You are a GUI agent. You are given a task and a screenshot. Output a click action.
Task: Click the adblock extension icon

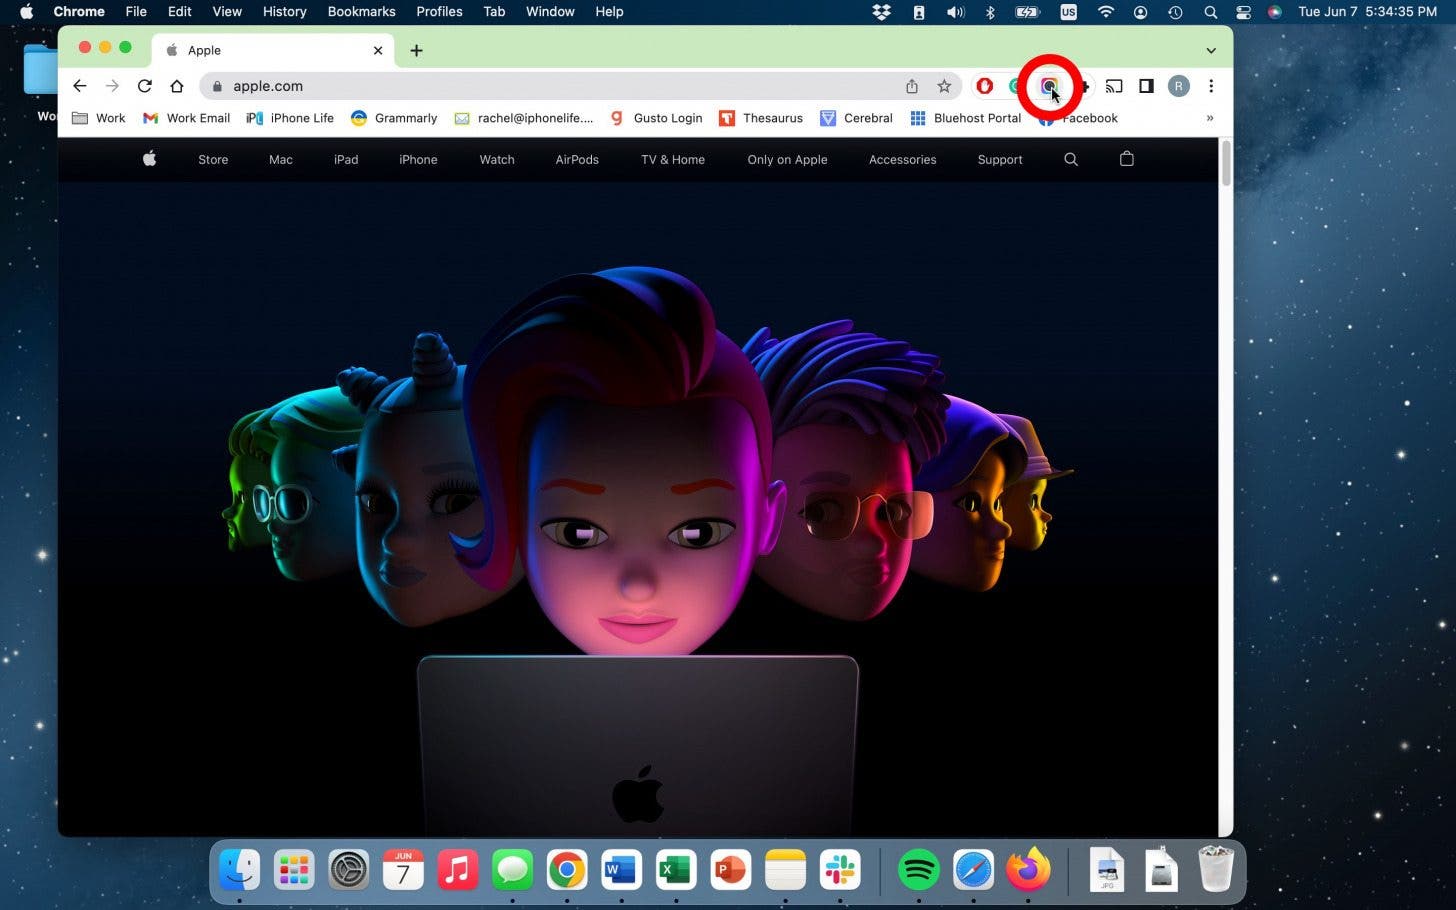pyautogui.click(x=984, y=86)
